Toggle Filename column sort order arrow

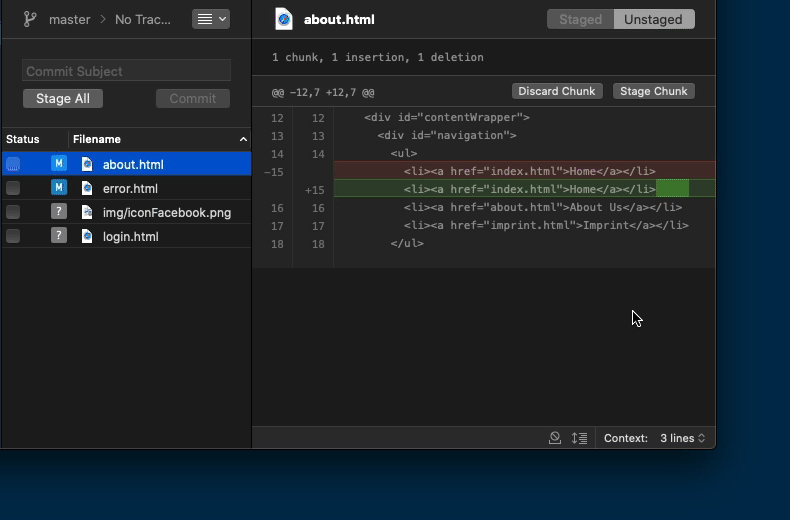pos(243,139)
